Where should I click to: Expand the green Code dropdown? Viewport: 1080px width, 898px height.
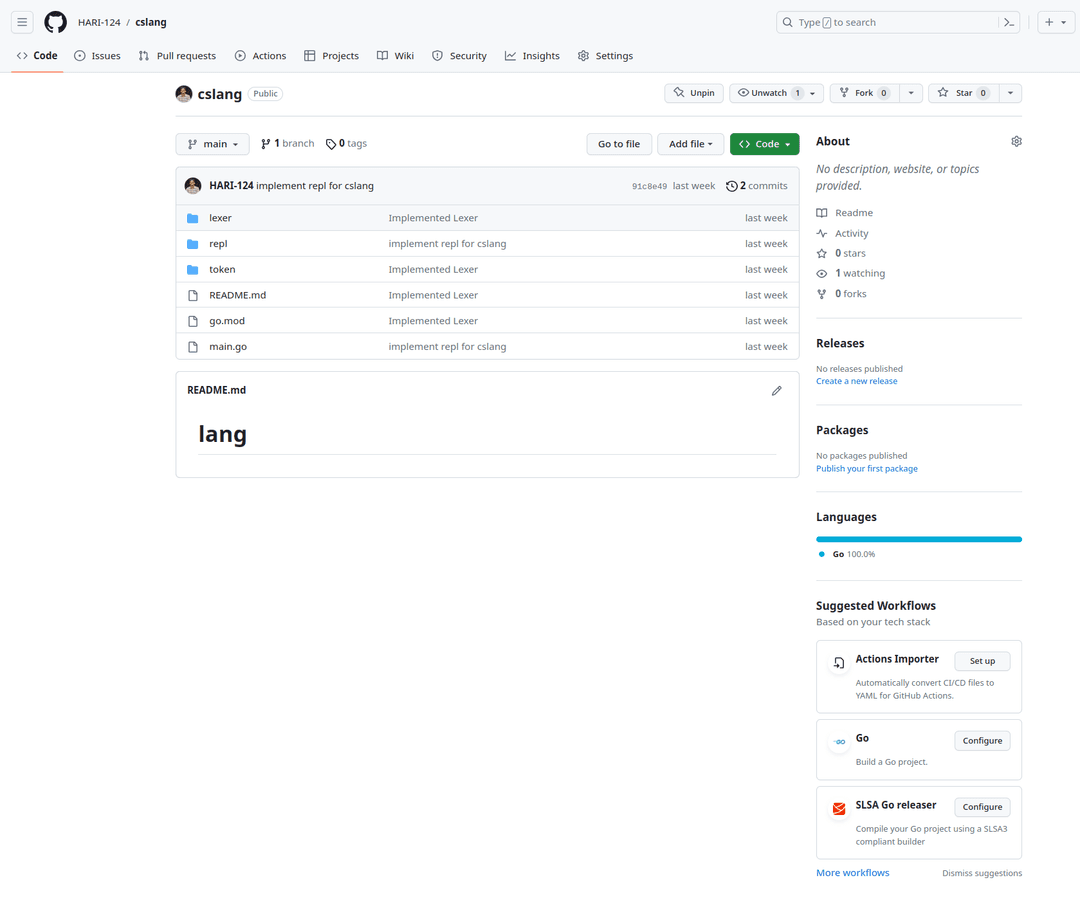pyautogui.click(x=764, y=144)
